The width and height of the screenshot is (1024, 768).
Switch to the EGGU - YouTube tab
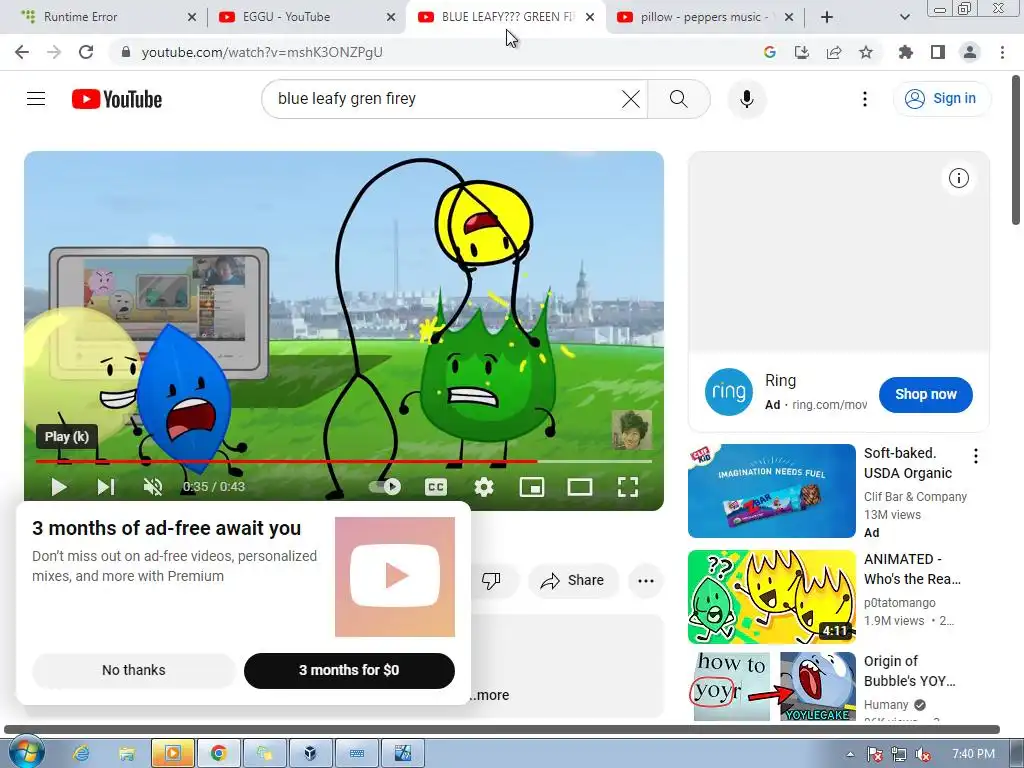(x=307, y=17)
